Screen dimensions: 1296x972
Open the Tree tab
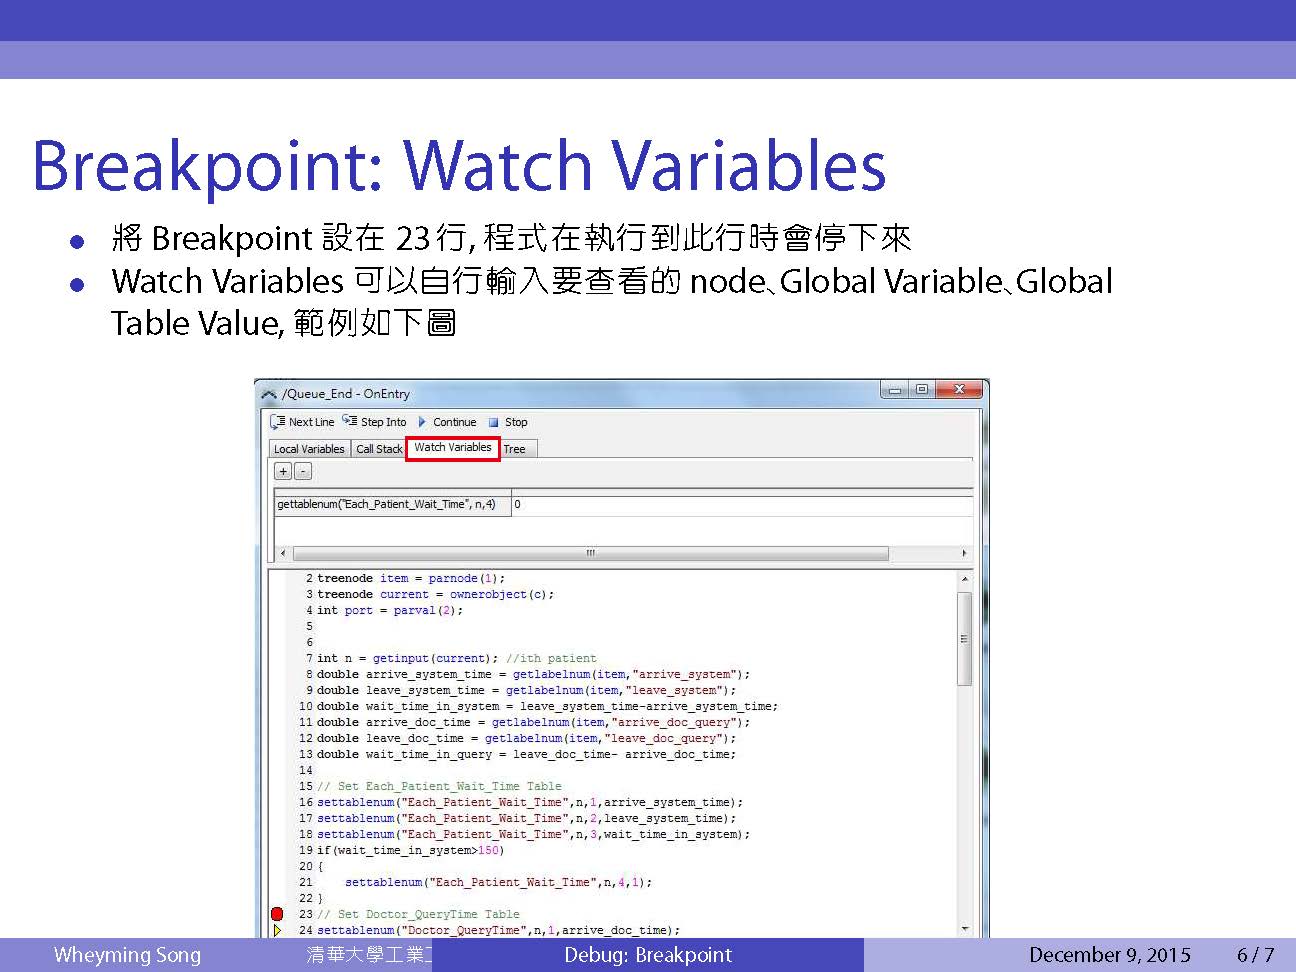515,449
